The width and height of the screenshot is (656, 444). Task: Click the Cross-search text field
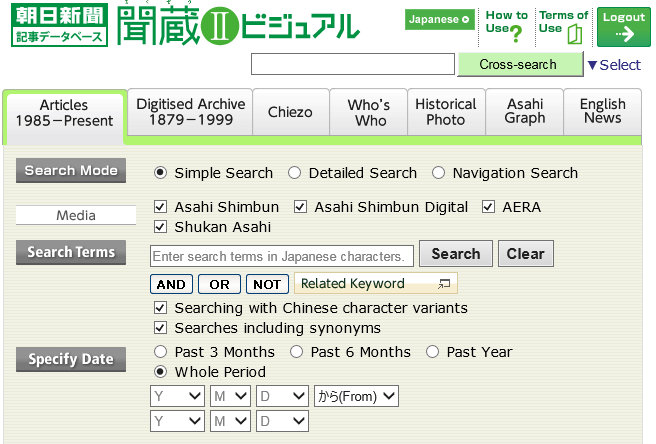pos(353,64)
